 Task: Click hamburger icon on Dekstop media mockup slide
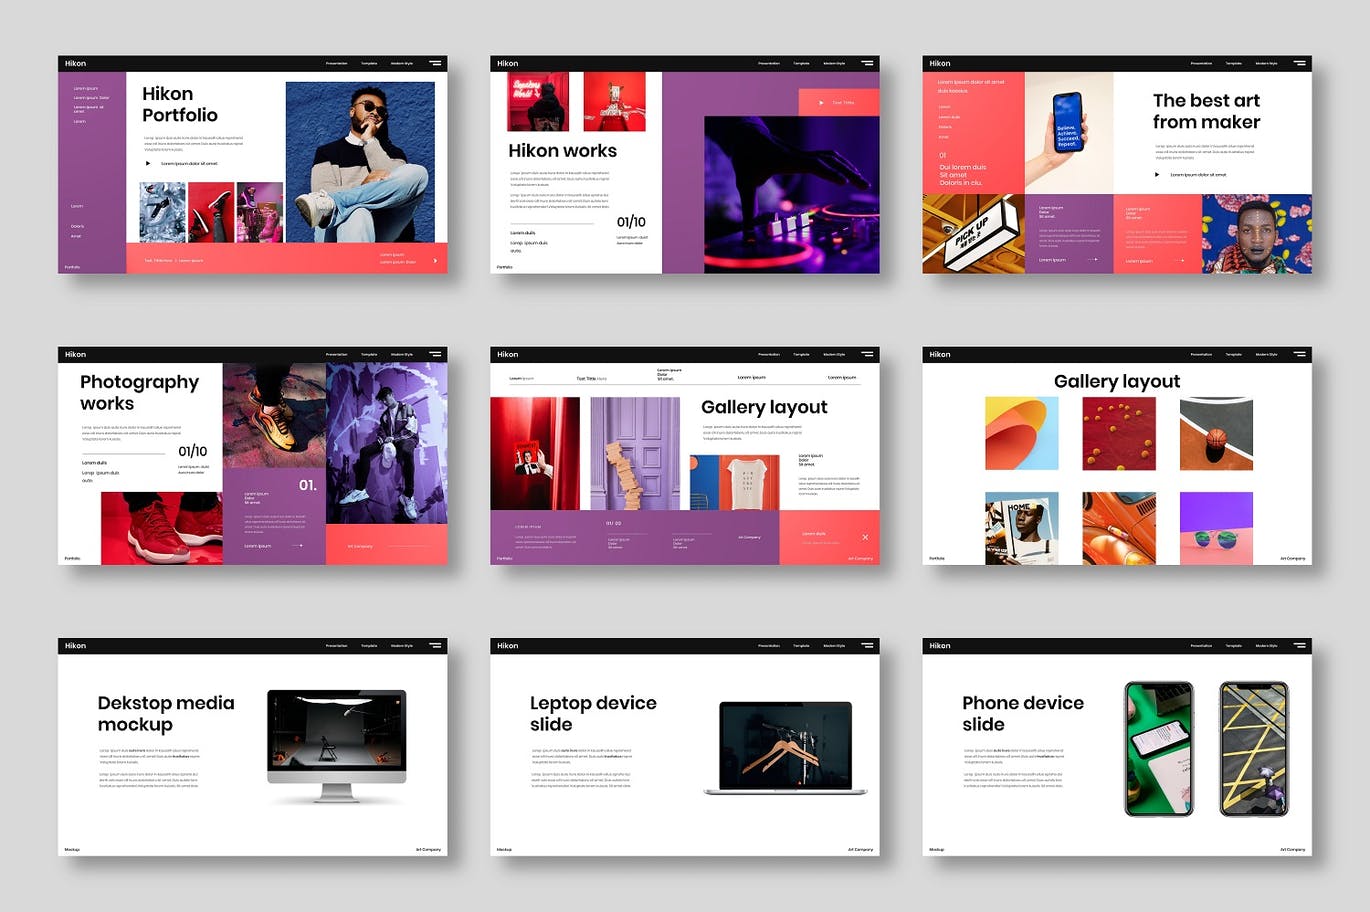point(435,646)
